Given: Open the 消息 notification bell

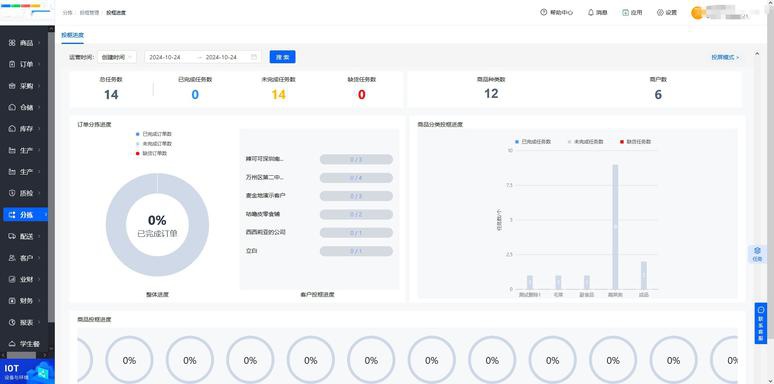Looking at the screenshot, I should [590, 12].
